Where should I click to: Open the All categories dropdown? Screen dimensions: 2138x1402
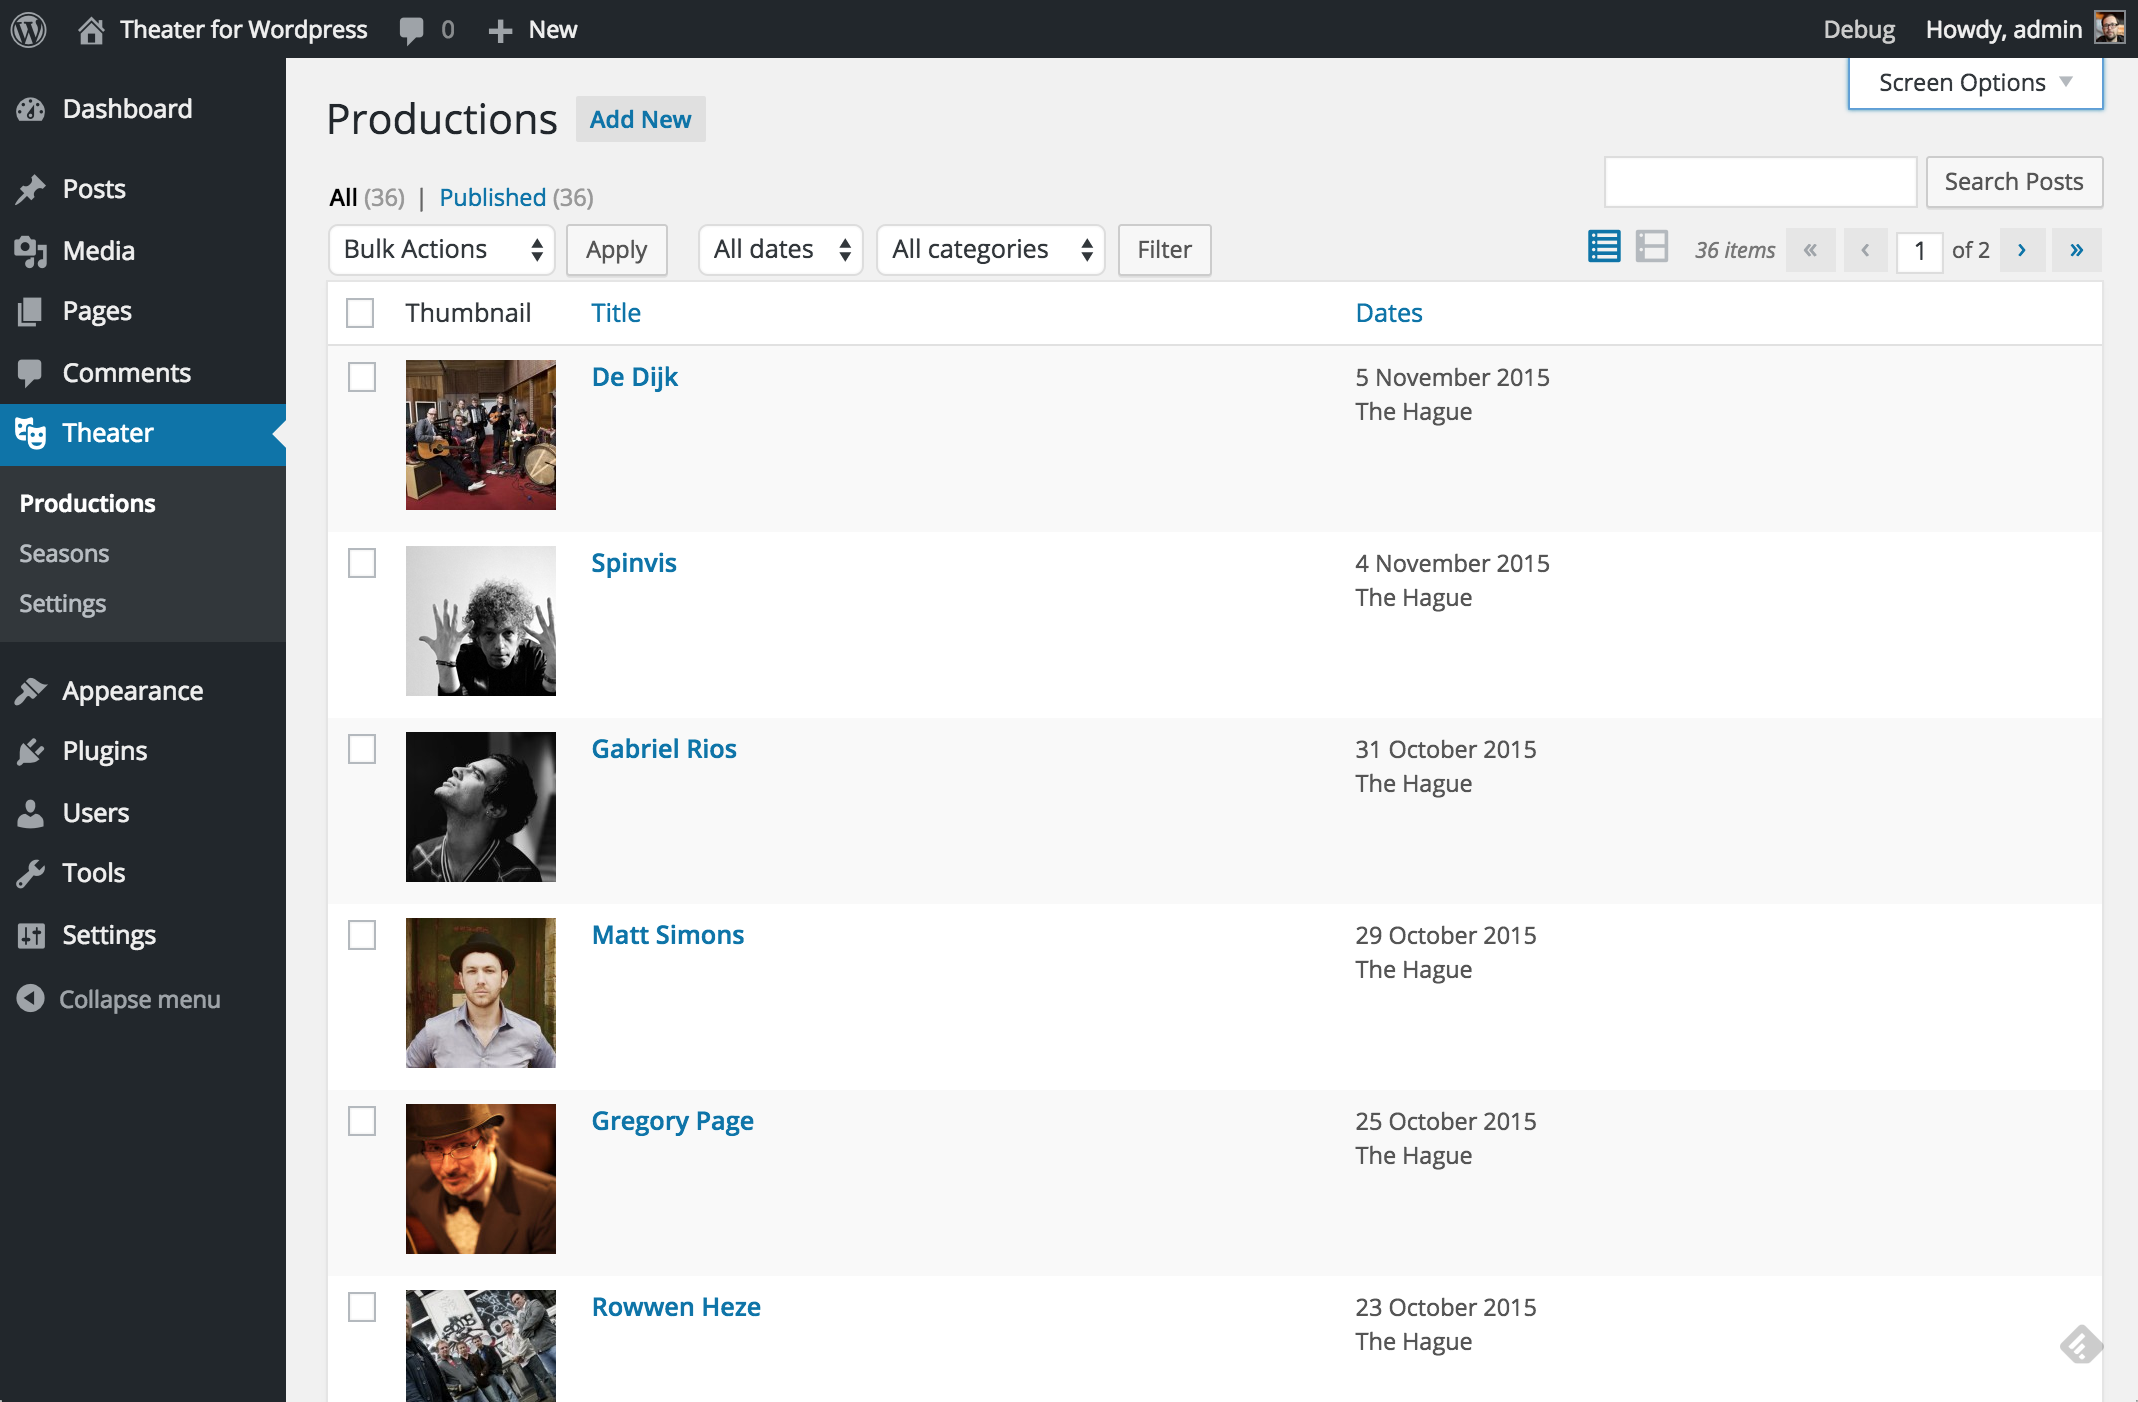point(991,250)
